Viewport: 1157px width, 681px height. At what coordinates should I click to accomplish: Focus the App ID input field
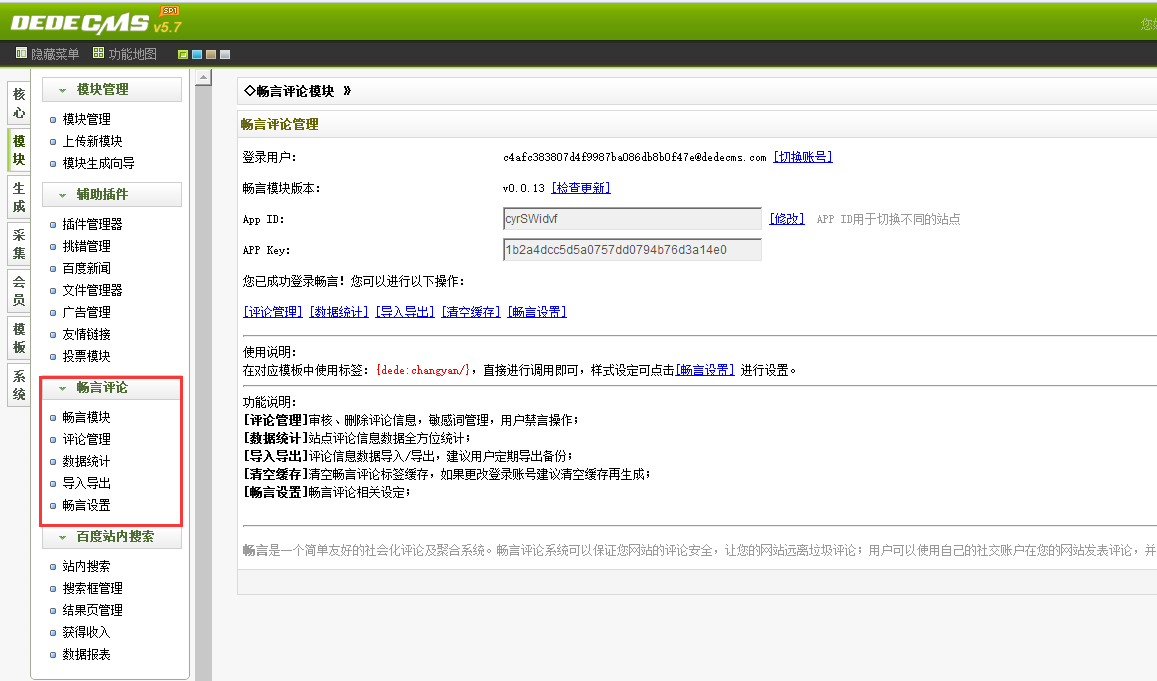(632, 219)
